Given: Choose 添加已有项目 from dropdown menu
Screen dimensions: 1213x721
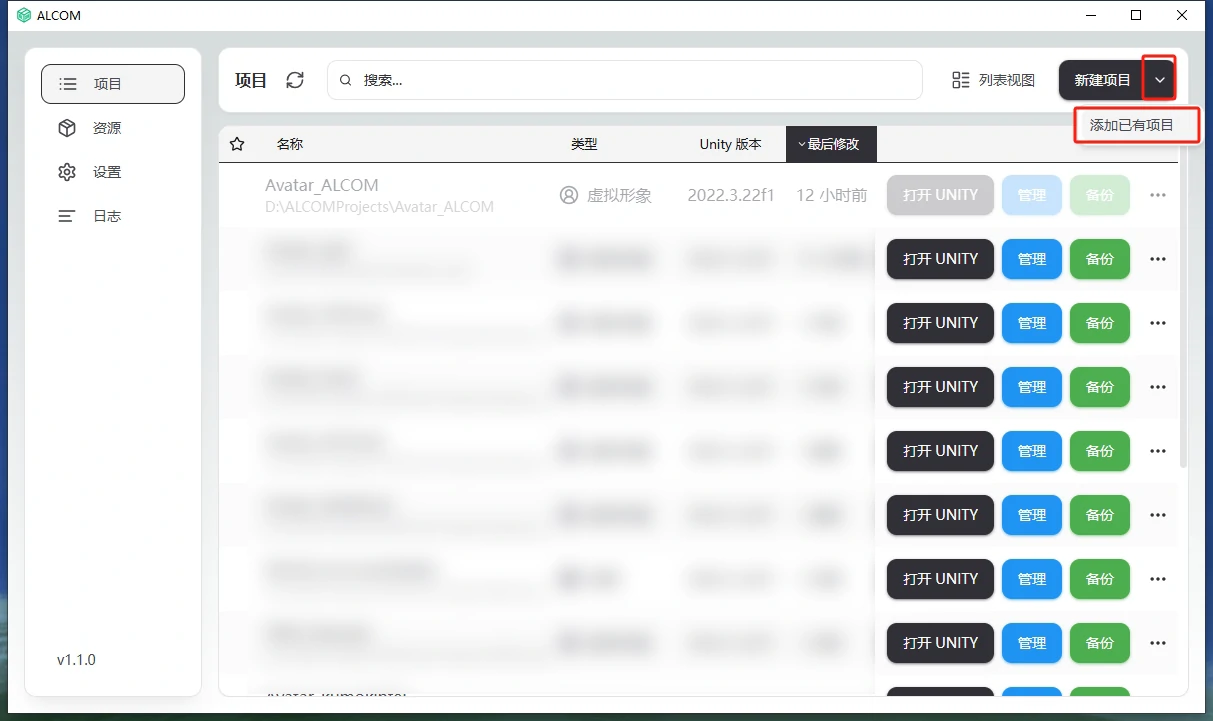Looking at the screenshot, I should click(x=1131, y=125).
